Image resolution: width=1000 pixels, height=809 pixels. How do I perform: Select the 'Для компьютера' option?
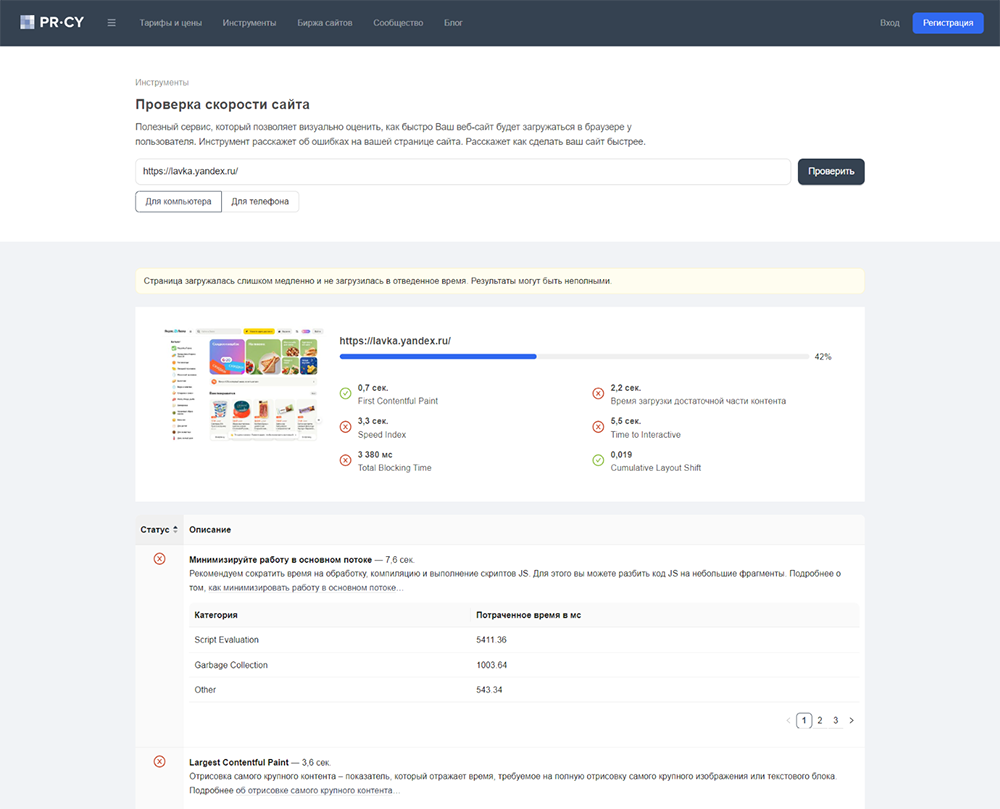point(179,201)
